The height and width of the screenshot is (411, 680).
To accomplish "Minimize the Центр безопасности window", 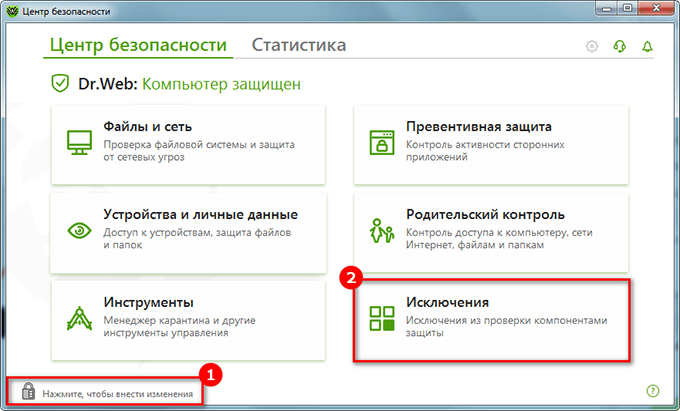I will pyautogui.click(x=607, y=8).
